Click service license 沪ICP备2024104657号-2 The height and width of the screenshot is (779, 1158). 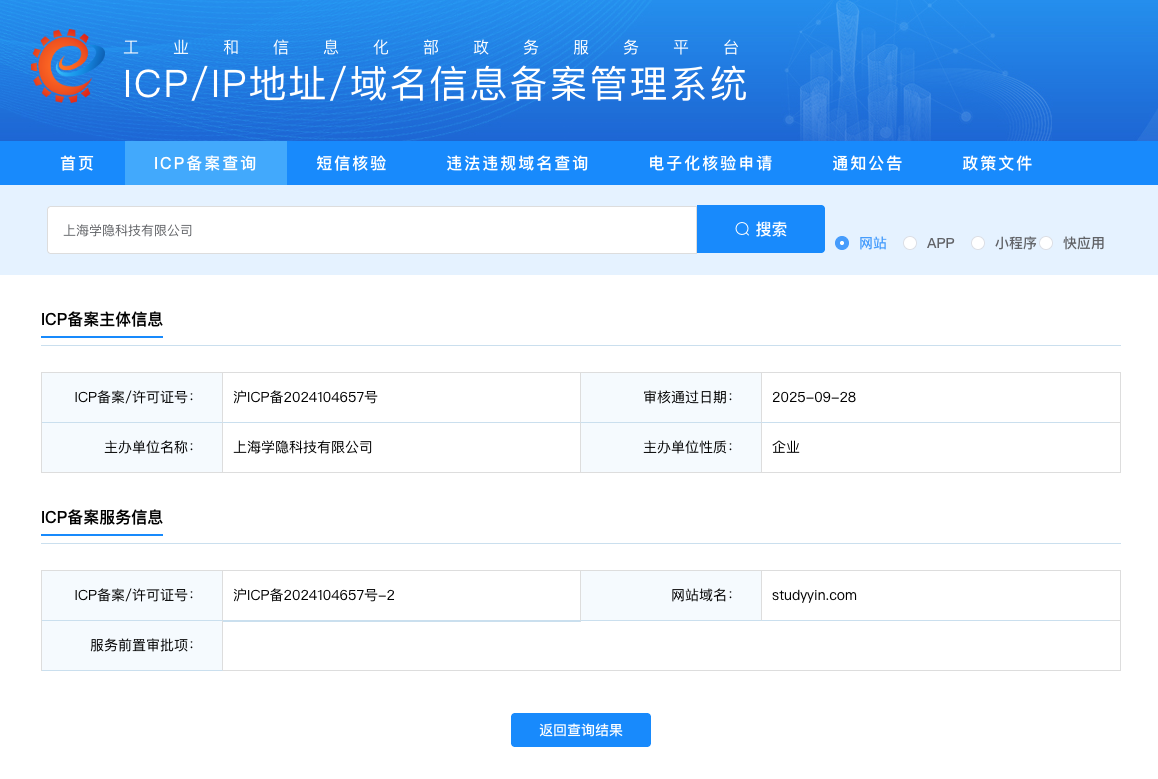coord(314,595)
